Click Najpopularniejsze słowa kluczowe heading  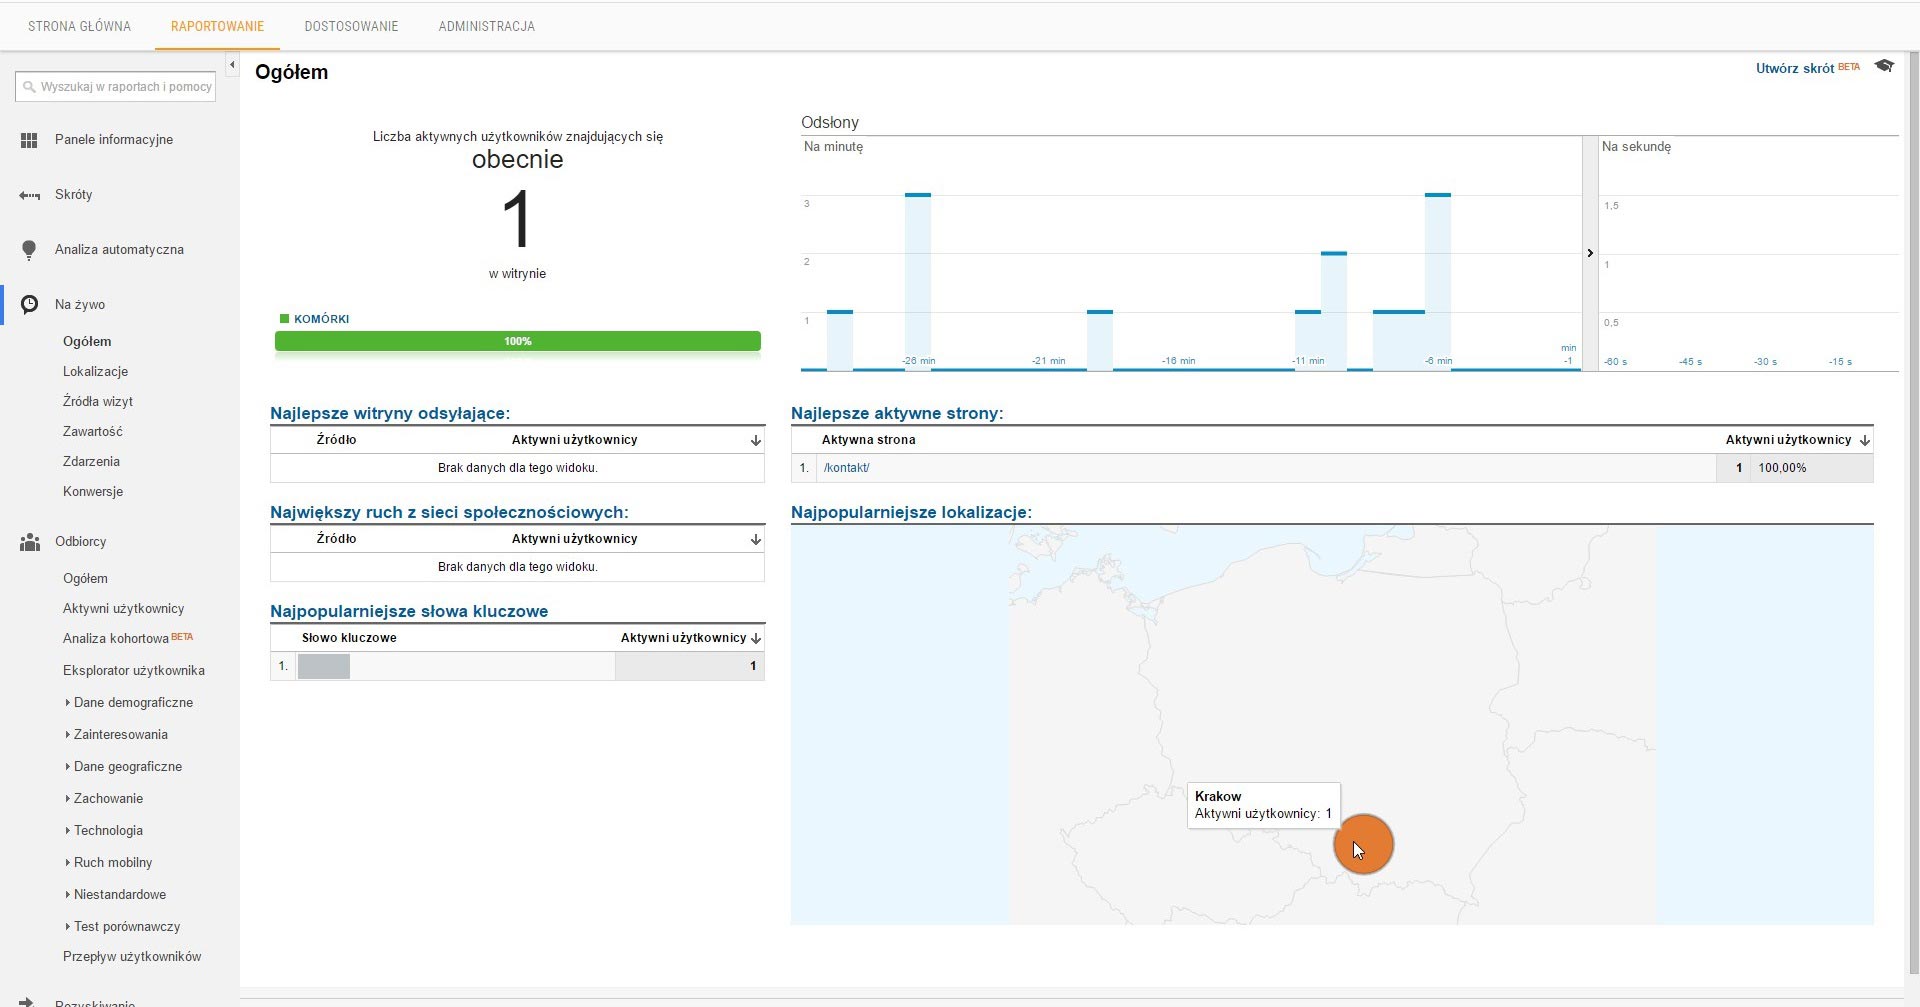coord(409,611)
